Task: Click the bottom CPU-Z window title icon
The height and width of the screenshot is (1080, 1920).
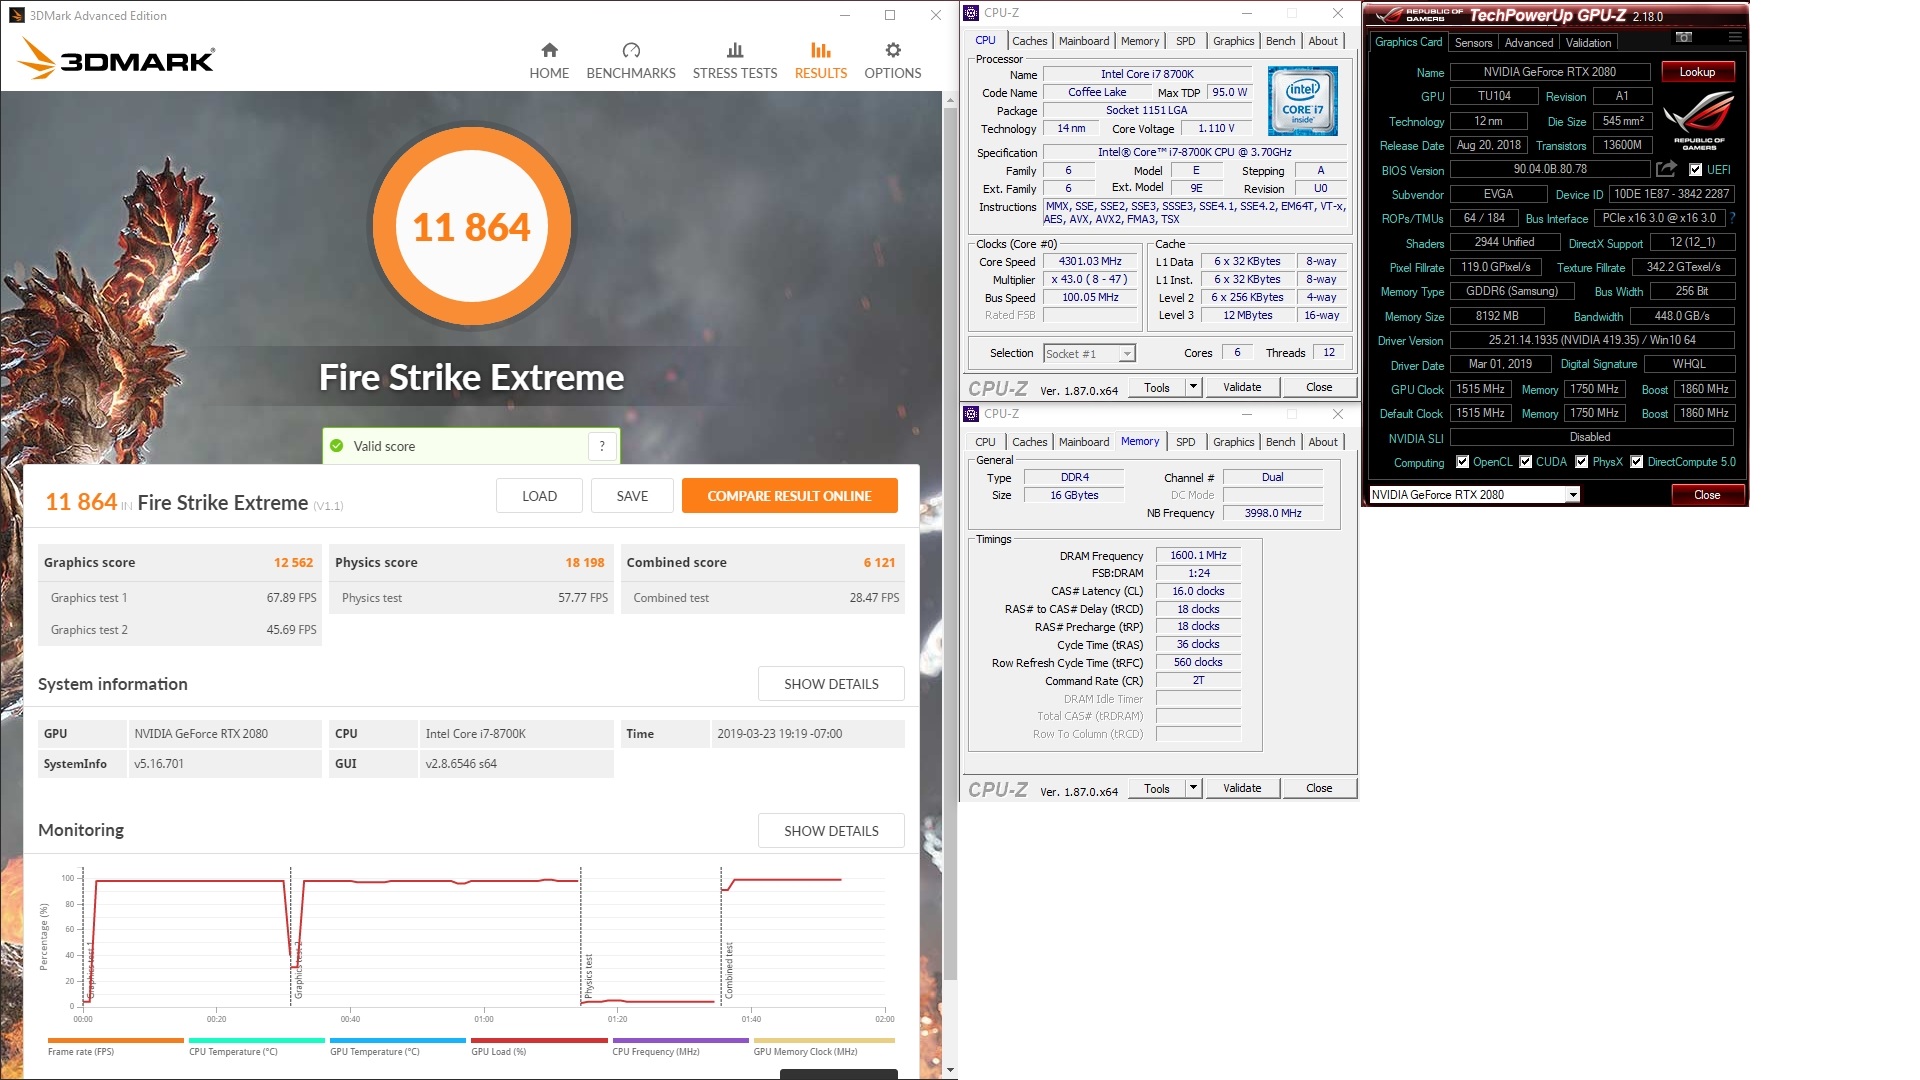Action: point(971,414)
